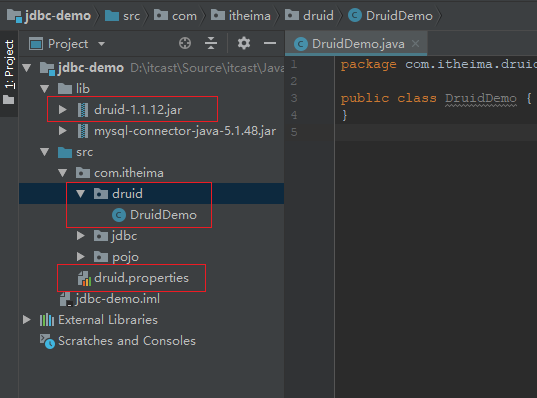Click the Collapse All icon in Project panel
The height and width of the screenshot is (398, 537).
[x=211, y=43]
